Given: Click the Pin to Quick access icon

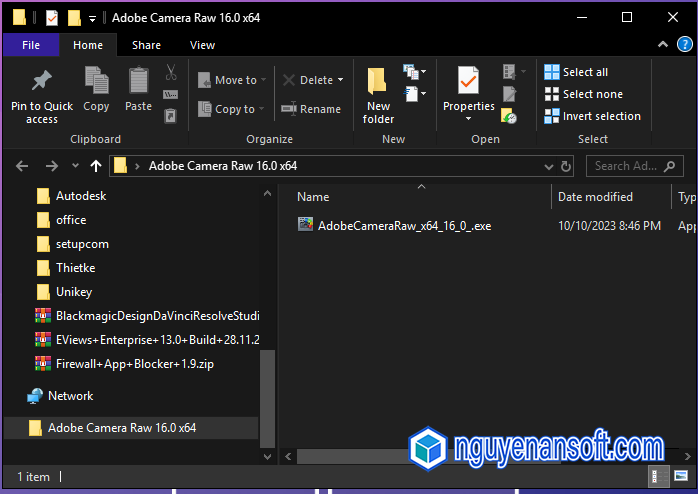Looking at the screenshot, I should [x=41, y=81].
